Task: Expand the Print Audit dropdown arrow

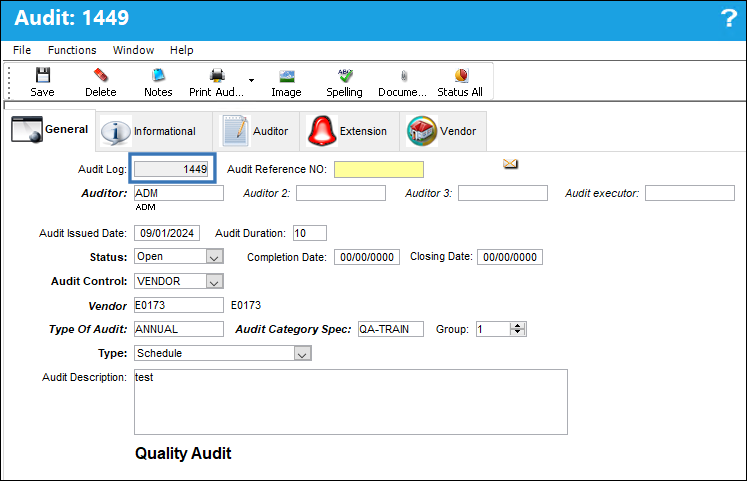Action: (x=251, y=80)
